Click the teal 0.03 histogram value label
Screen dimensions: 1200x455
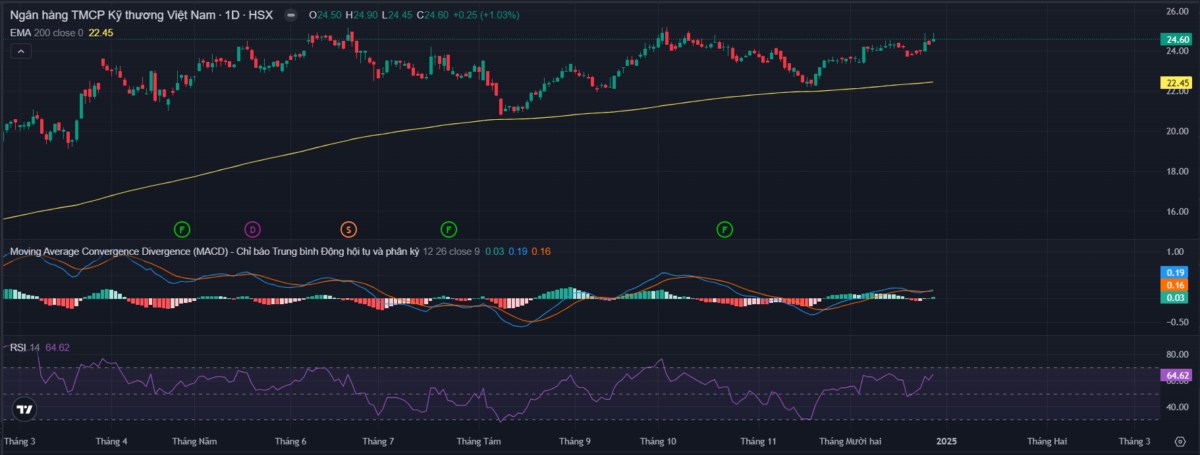(1174, 297)
